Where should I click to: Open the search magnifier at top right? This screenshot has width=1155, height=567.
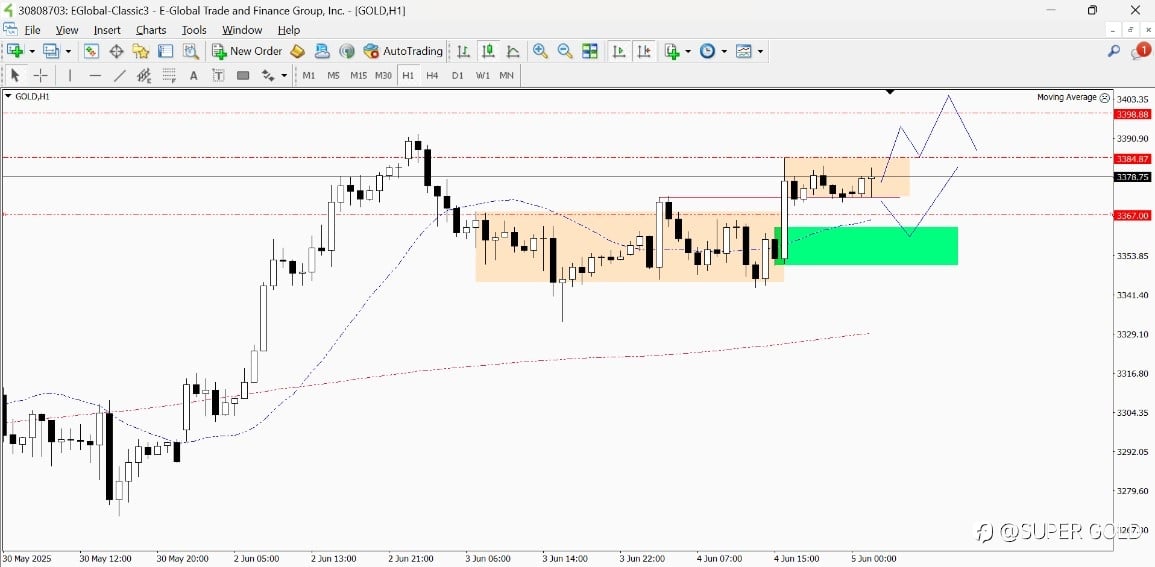(1114, 51)
